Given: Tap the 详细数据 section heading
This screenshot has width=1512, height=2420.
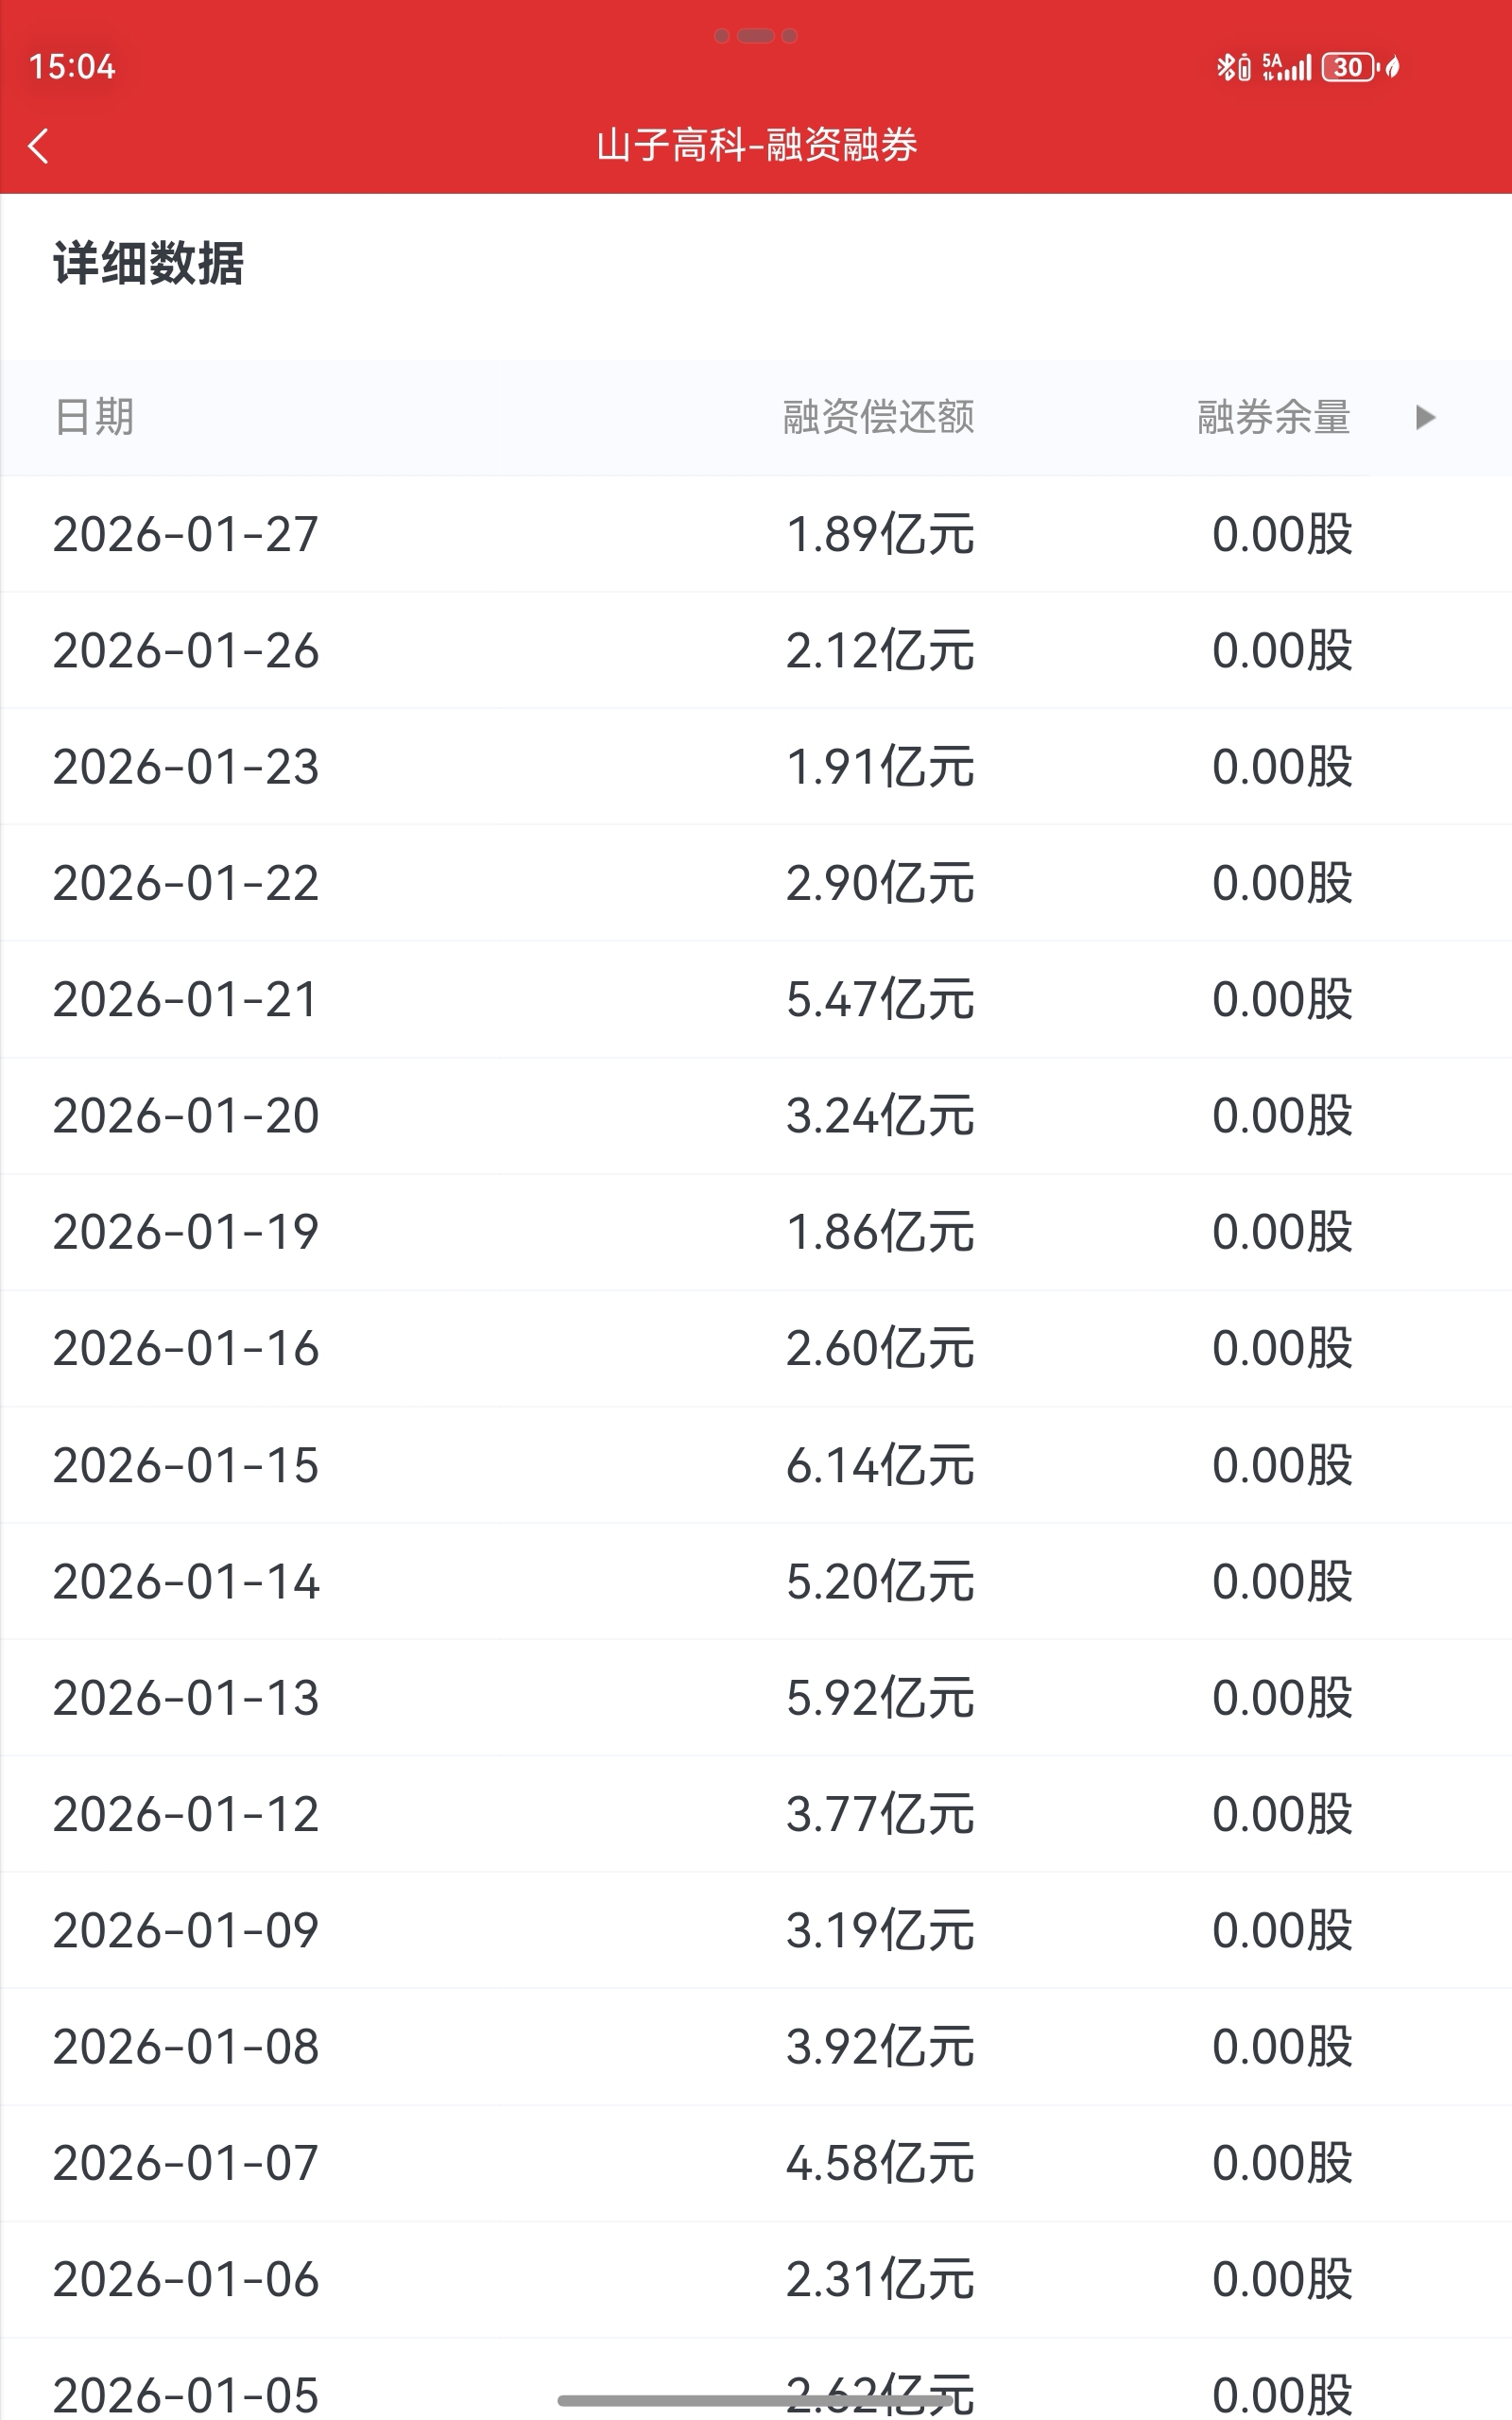Looking at the screenshot, I should point(148,264).
